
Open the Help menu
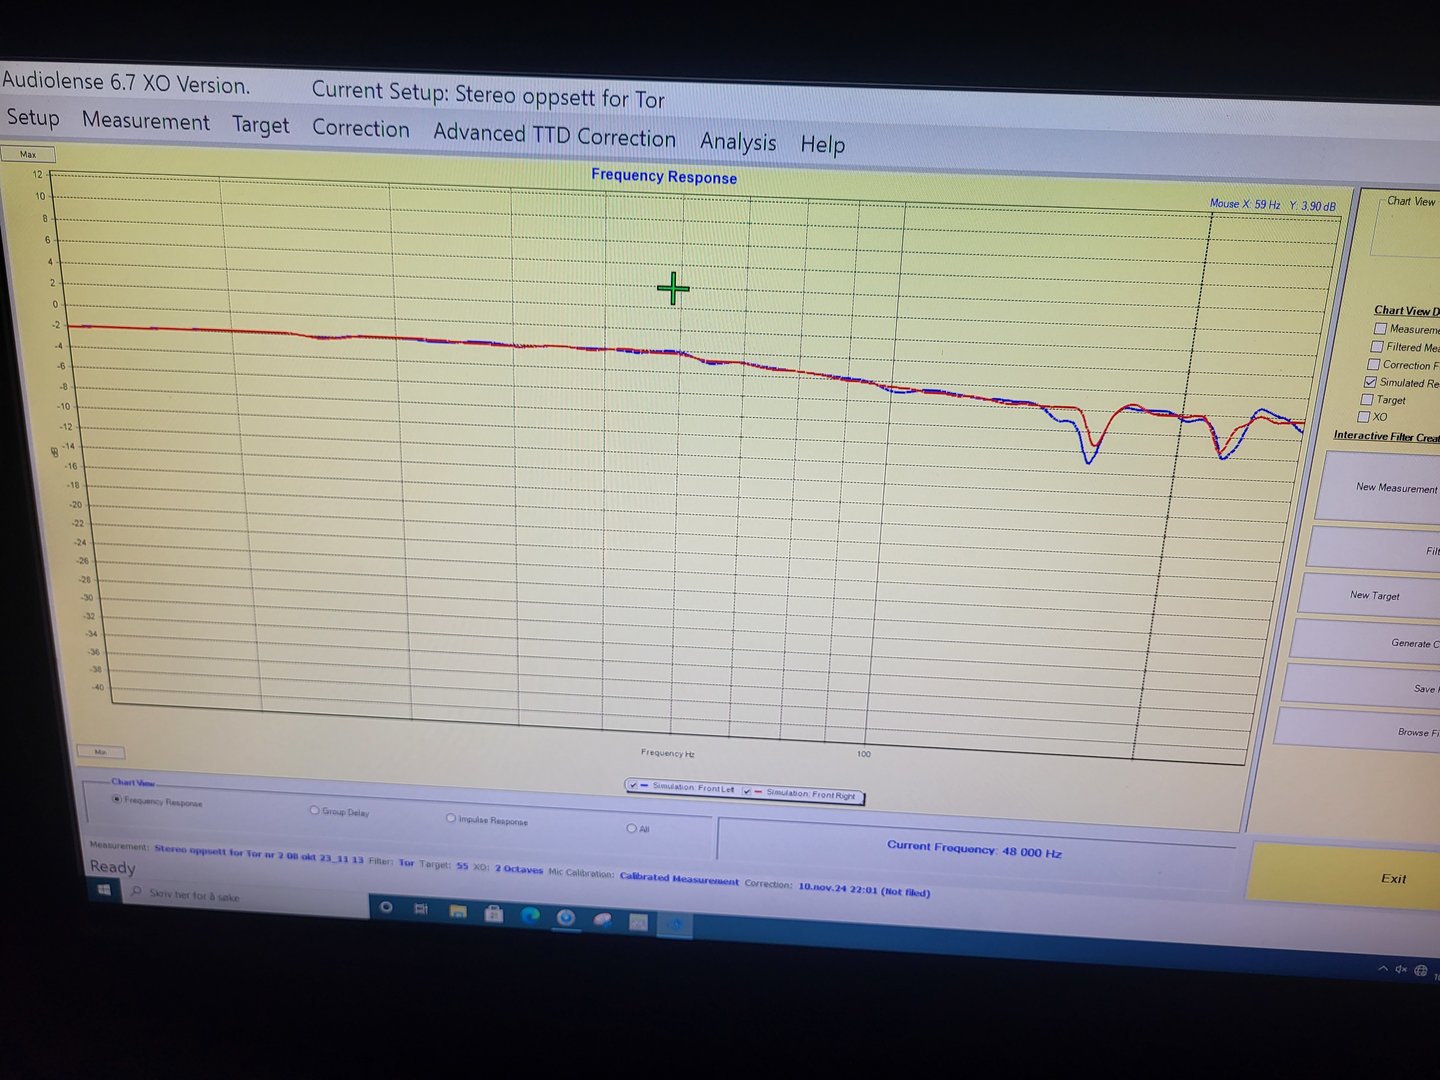[x=823, y=144]
